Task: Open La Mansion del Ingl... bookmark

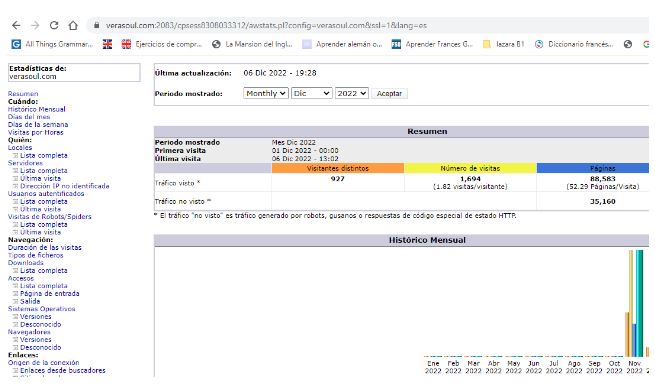Action: [x=252, y=44]
